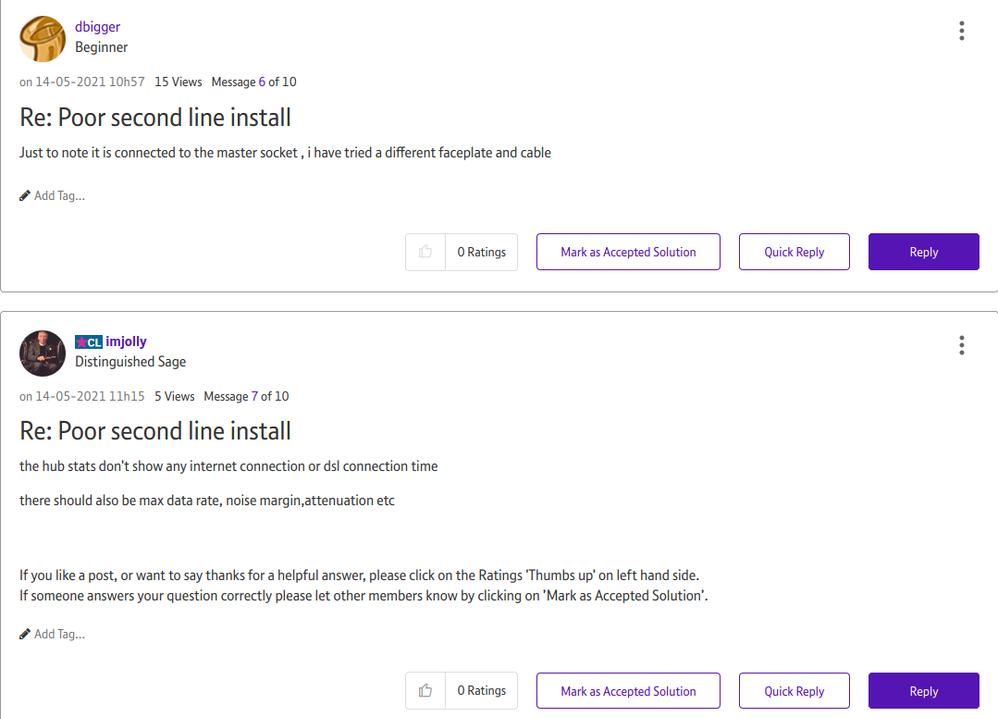This screenshot has height=719, width=998.
Task: Click the Message 7 of 10 link
Action: (245, 395)
